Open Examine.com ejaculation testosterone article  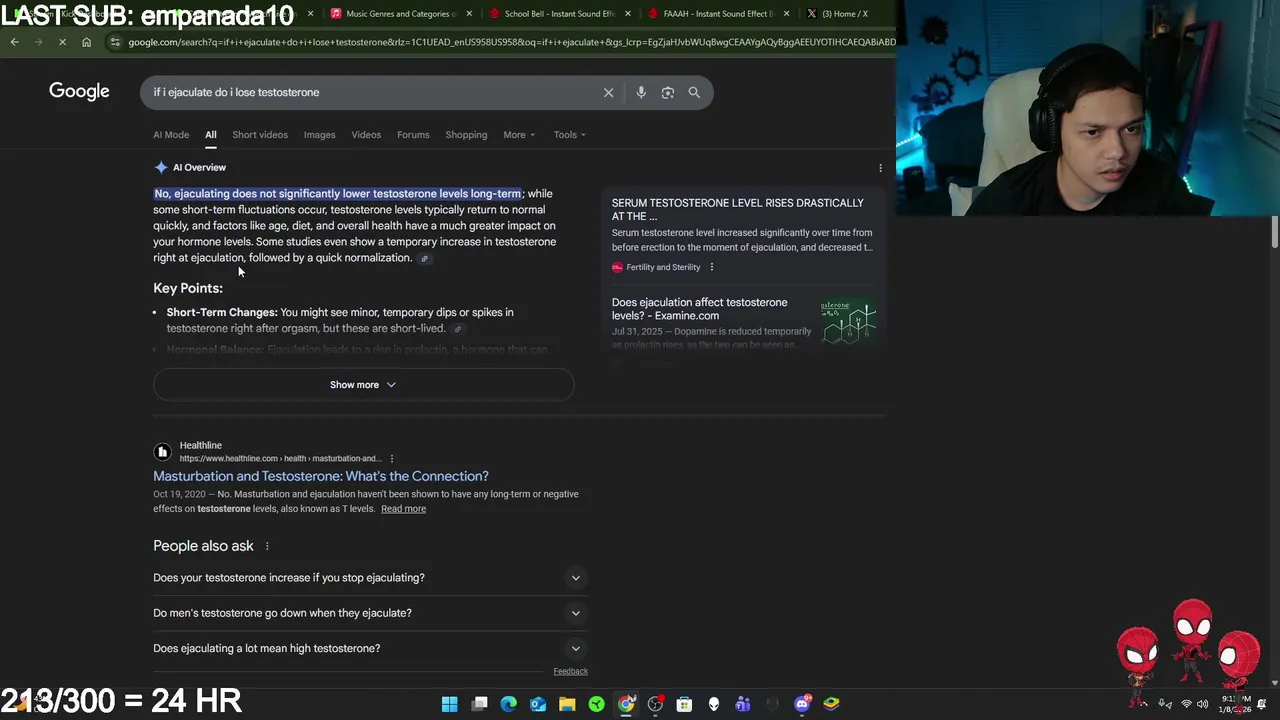click(699, 309)
